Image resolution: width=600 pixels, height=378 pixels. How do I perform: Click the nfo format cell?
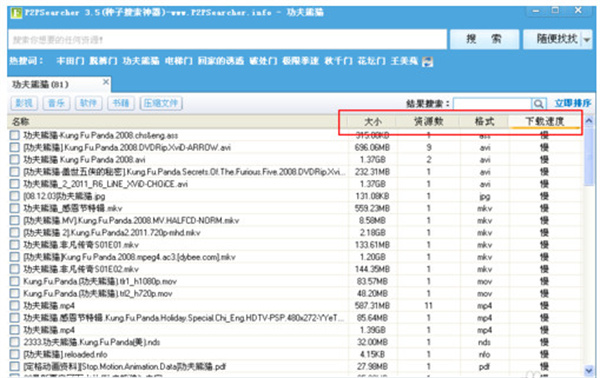484,354
